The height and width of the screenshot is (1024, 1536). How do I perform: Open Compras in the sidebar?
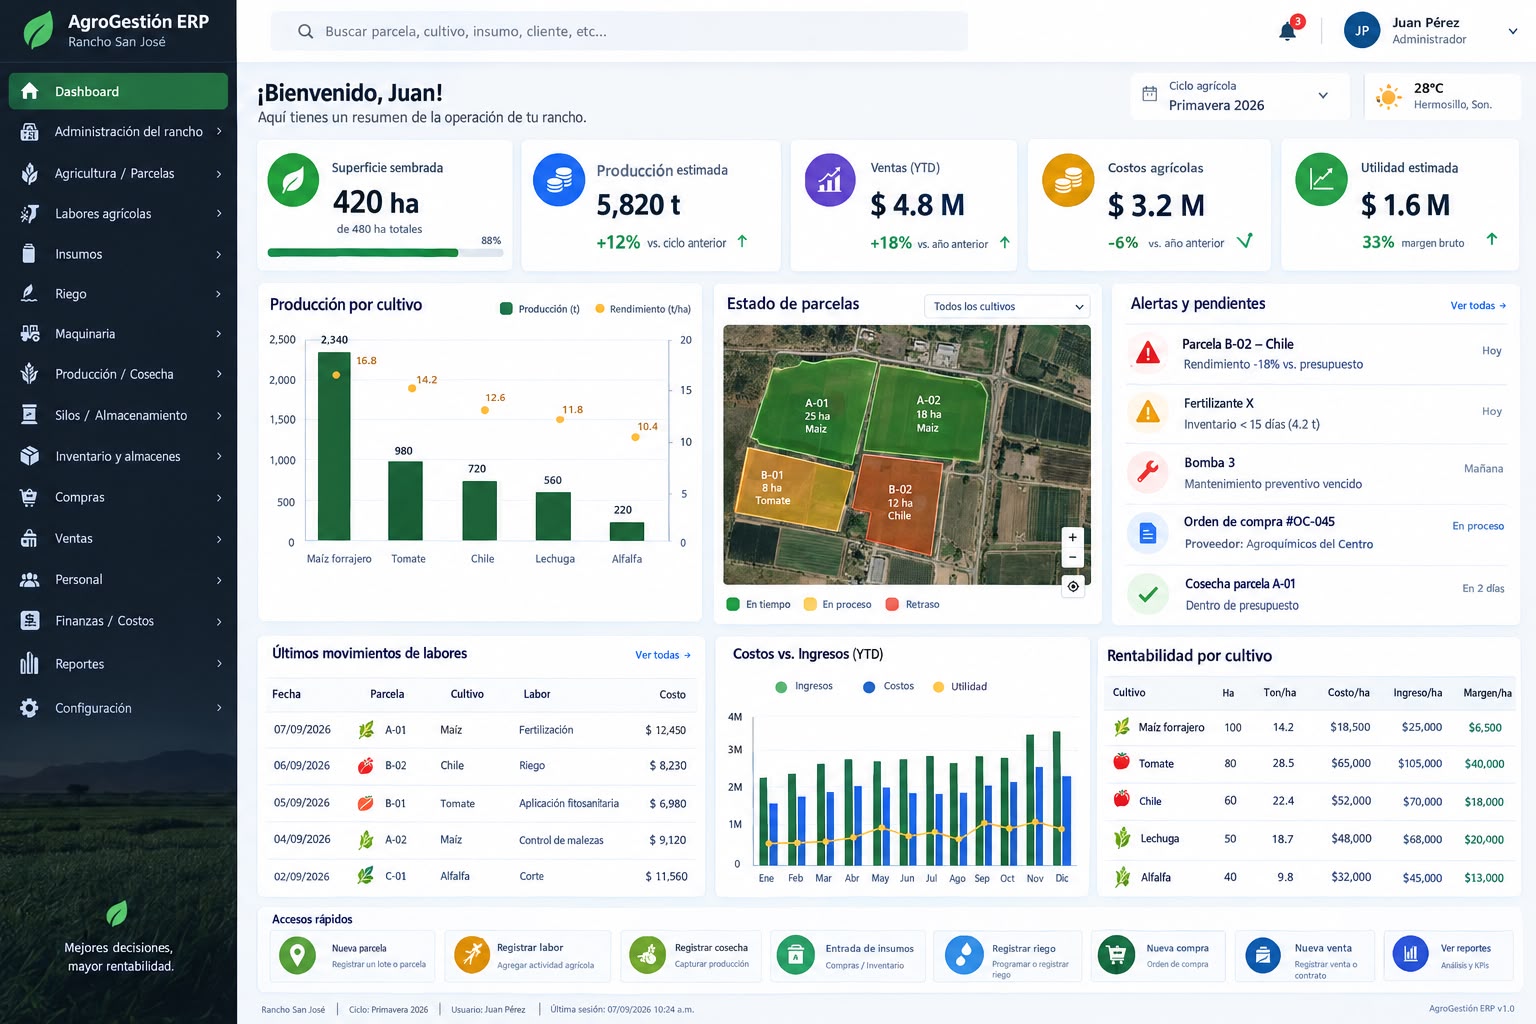coord(118,497)
